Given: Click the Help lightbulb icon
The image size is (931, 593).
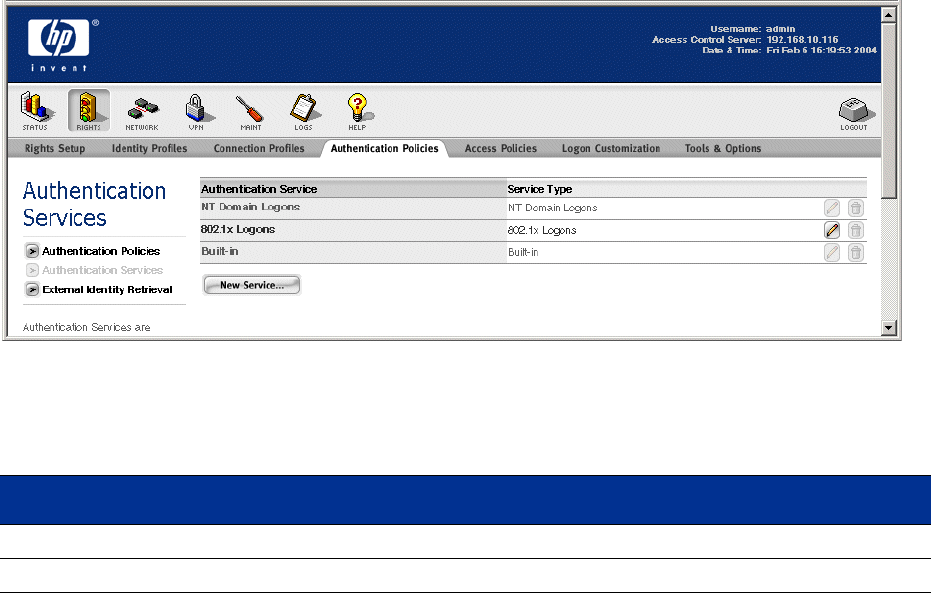Looking at the screenshot, I should pyautogui.click(x=356, y=110).
